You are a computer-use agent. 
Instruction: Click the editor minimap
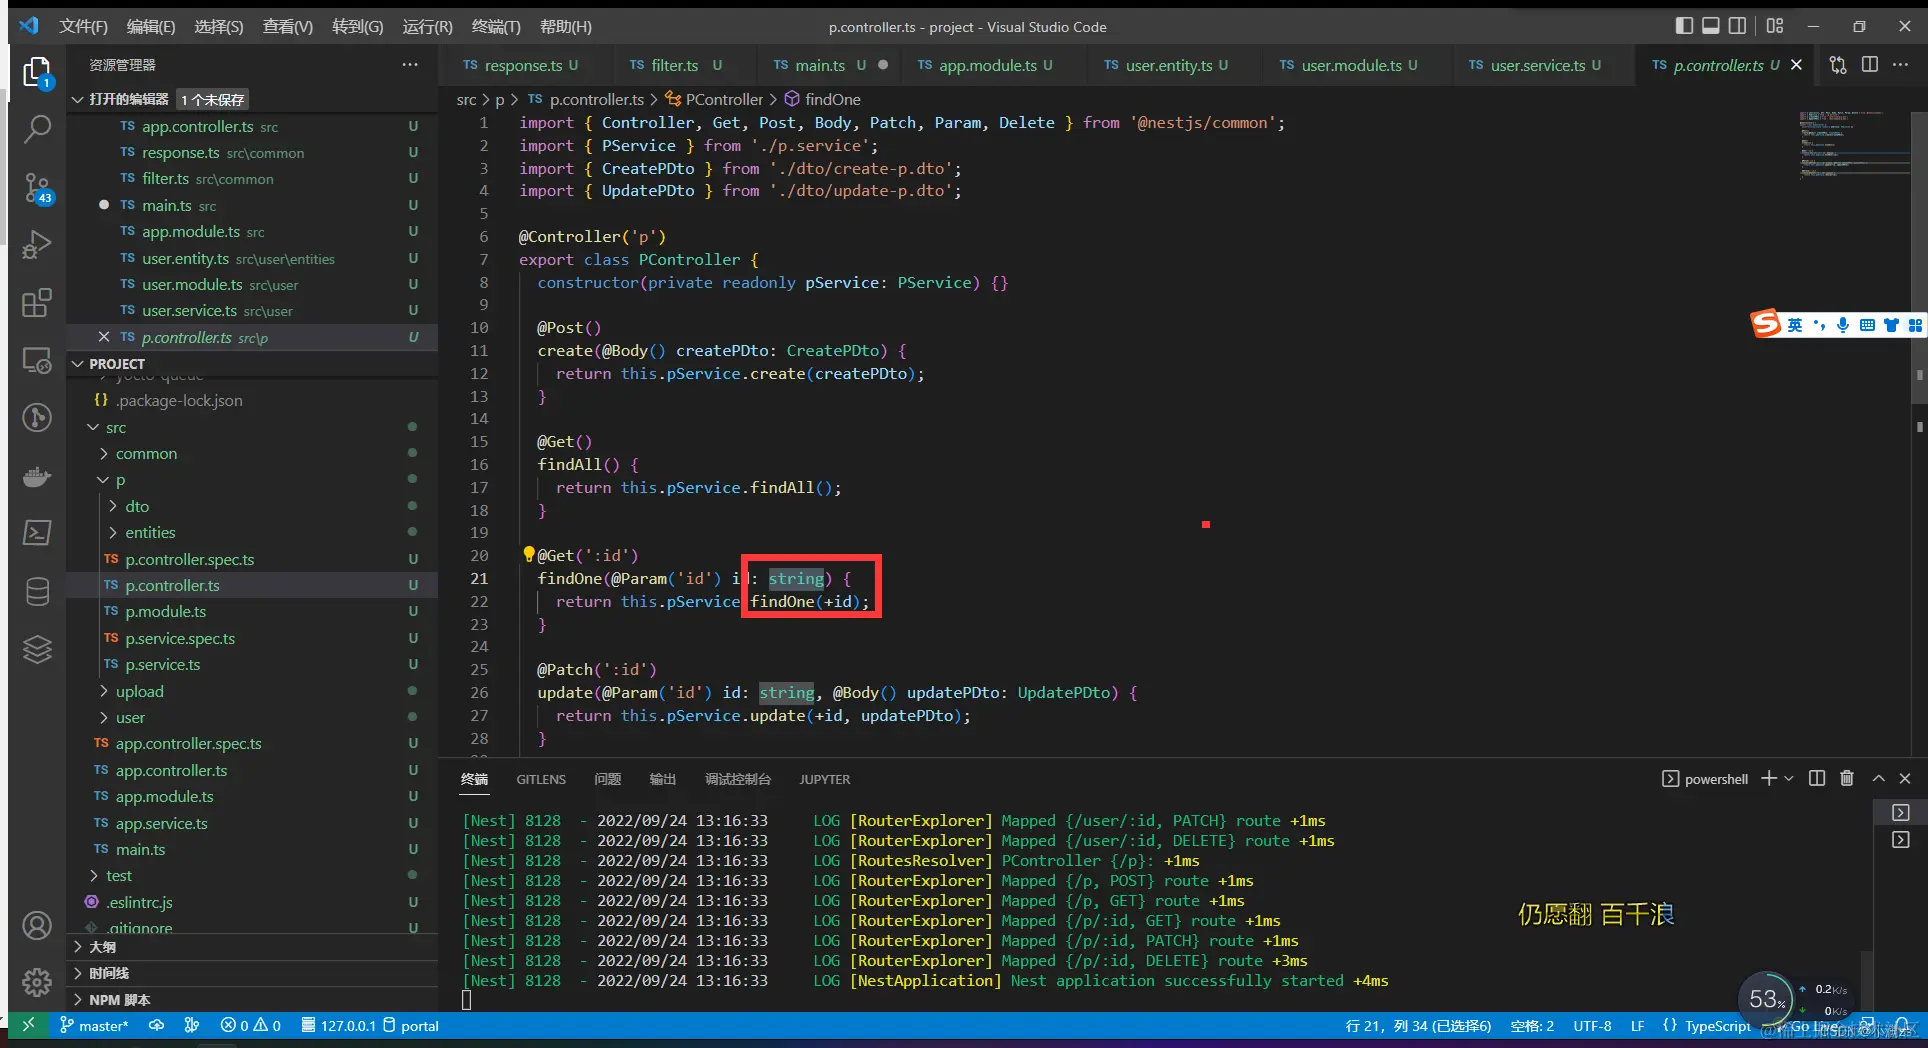click(1854, 145)
